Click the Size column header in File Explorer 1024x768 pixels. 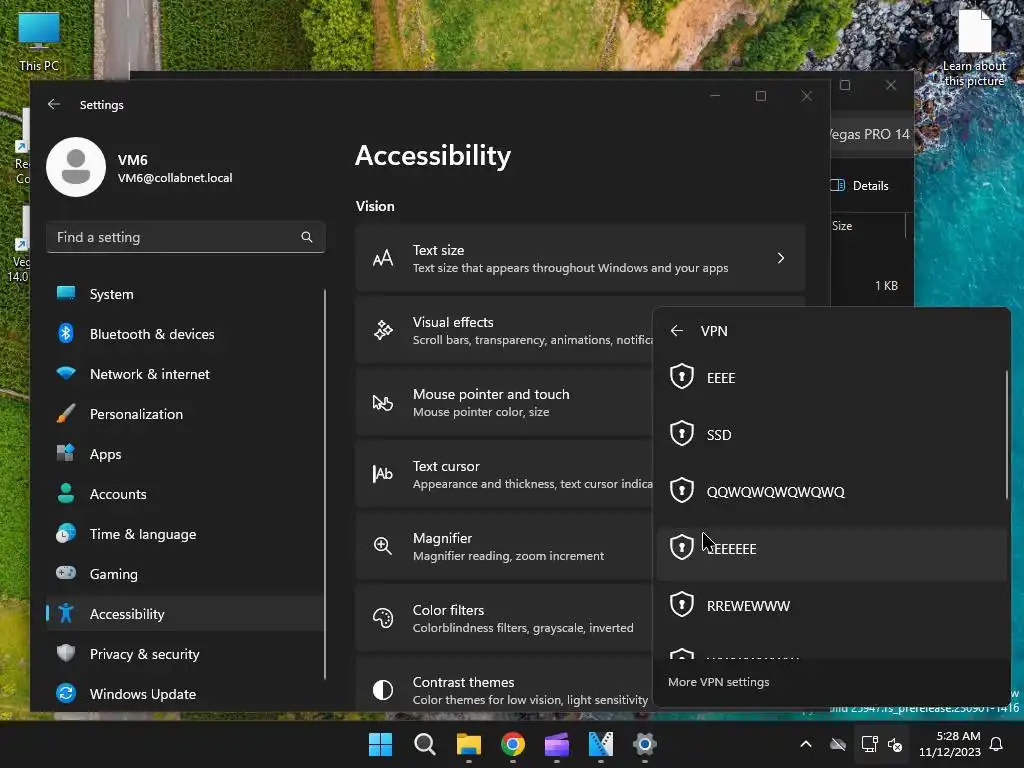coord(842,226)
